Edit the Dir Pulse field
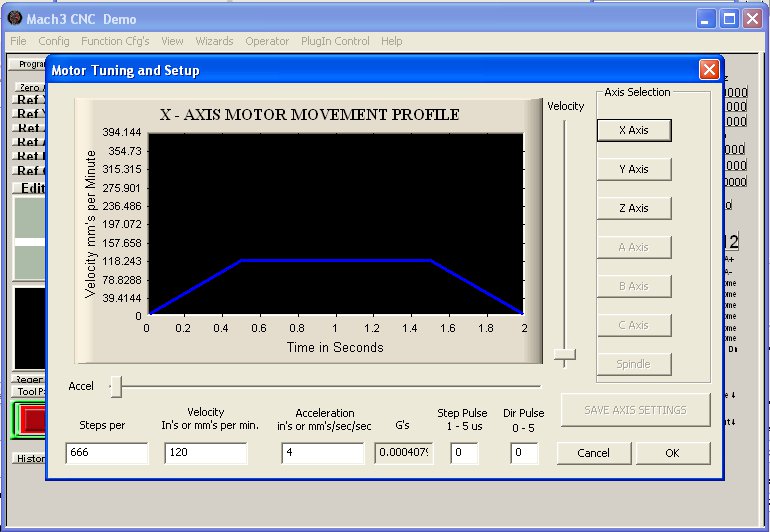The image size is (770, 532). (x=524, y=453)
